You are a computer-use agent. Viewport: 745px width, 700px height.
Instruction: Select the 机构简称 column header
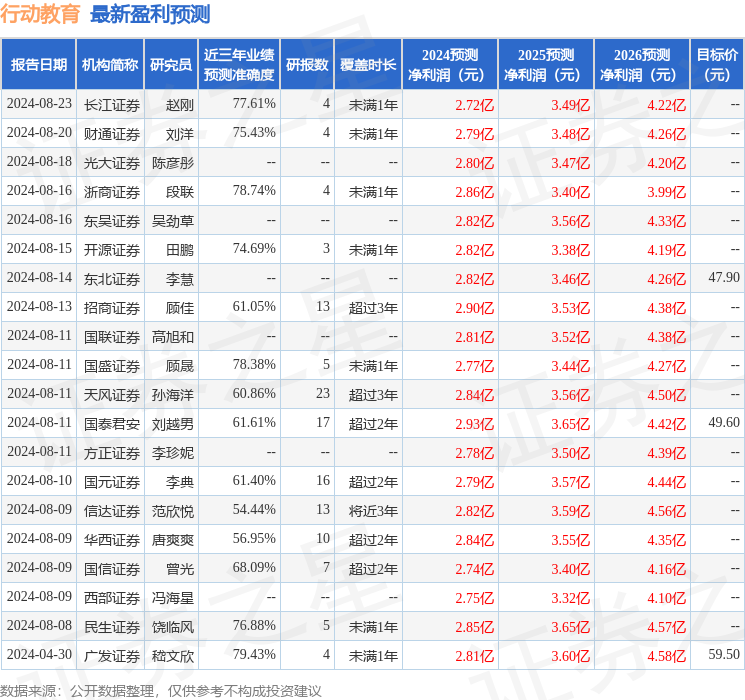pyautogui.click(x=110, y=65)
